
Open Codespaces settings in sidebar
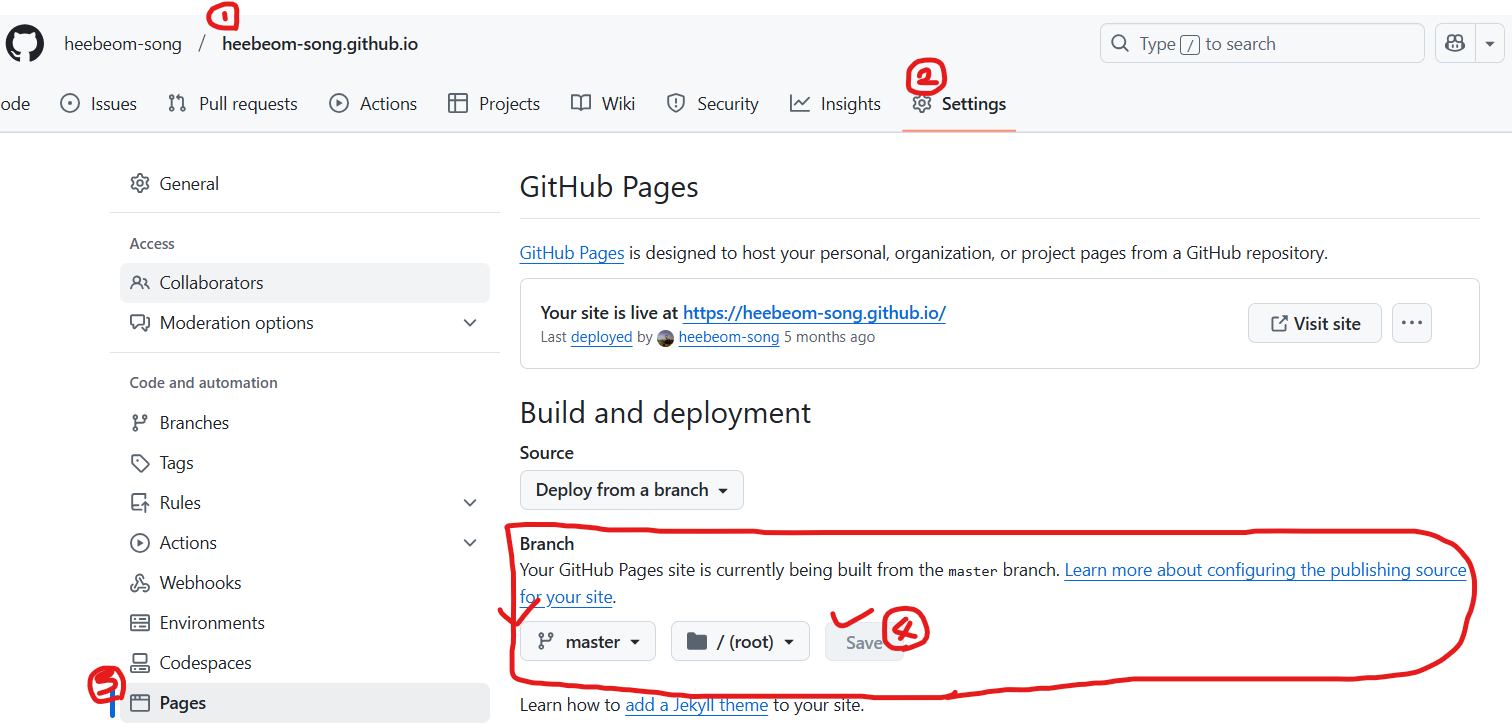pyautogui.click(x=305, y=663)
